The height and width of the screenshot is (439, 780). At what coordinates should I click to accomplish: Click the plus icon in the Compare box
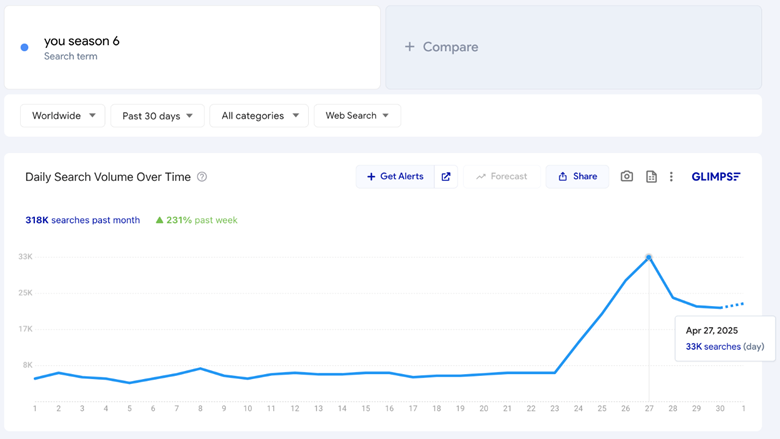[x=409, y=47]
